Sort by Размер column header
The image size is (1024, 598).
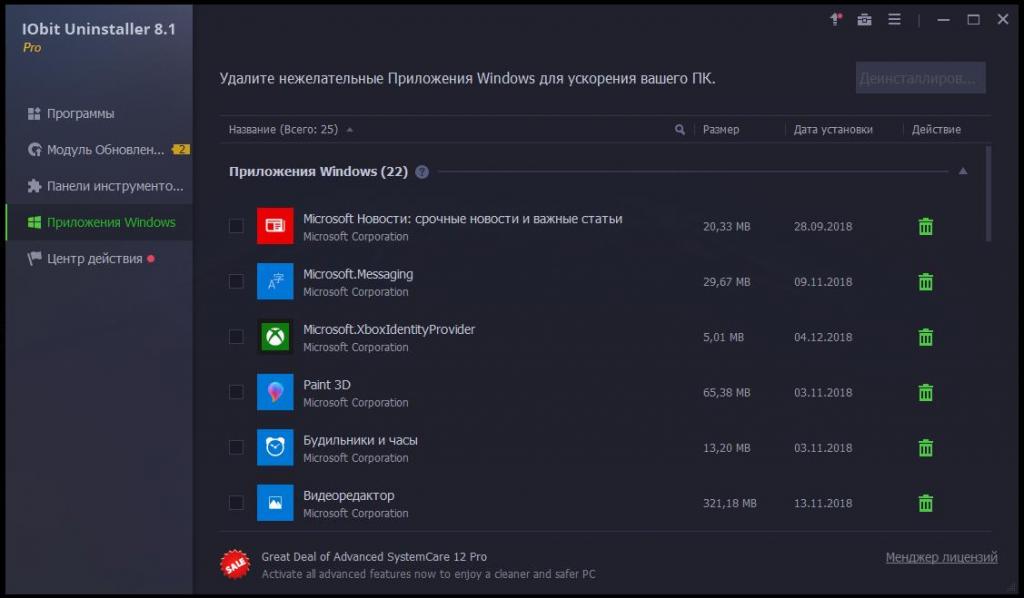coord(721,129)
